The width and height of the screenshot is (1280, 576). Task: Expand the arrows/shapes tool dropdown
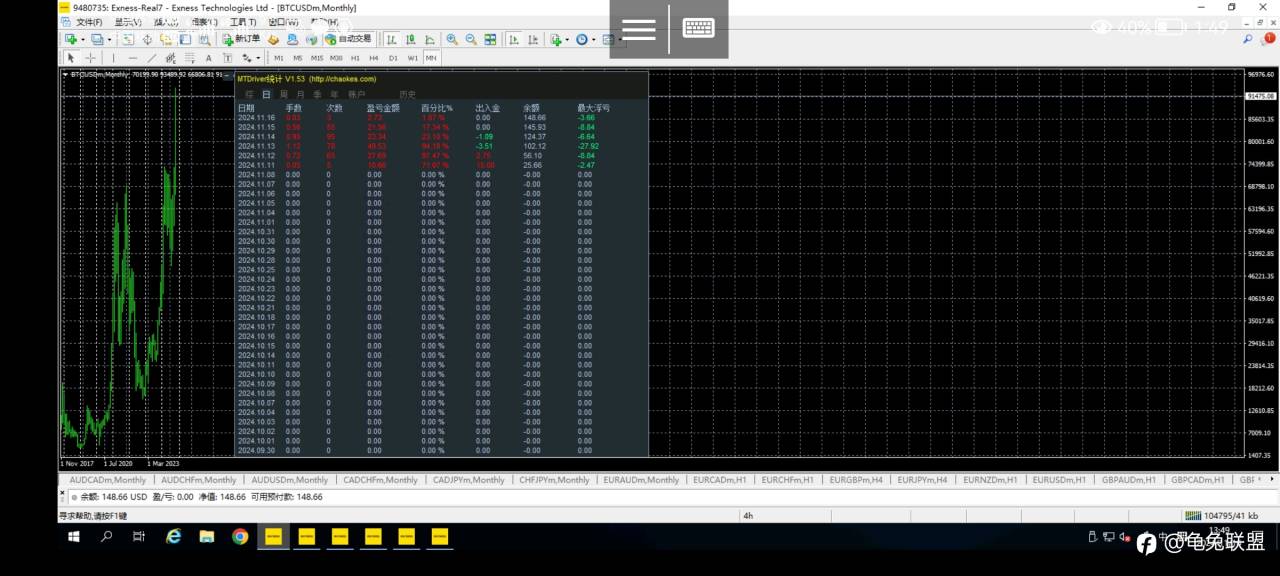pos(258,58)
